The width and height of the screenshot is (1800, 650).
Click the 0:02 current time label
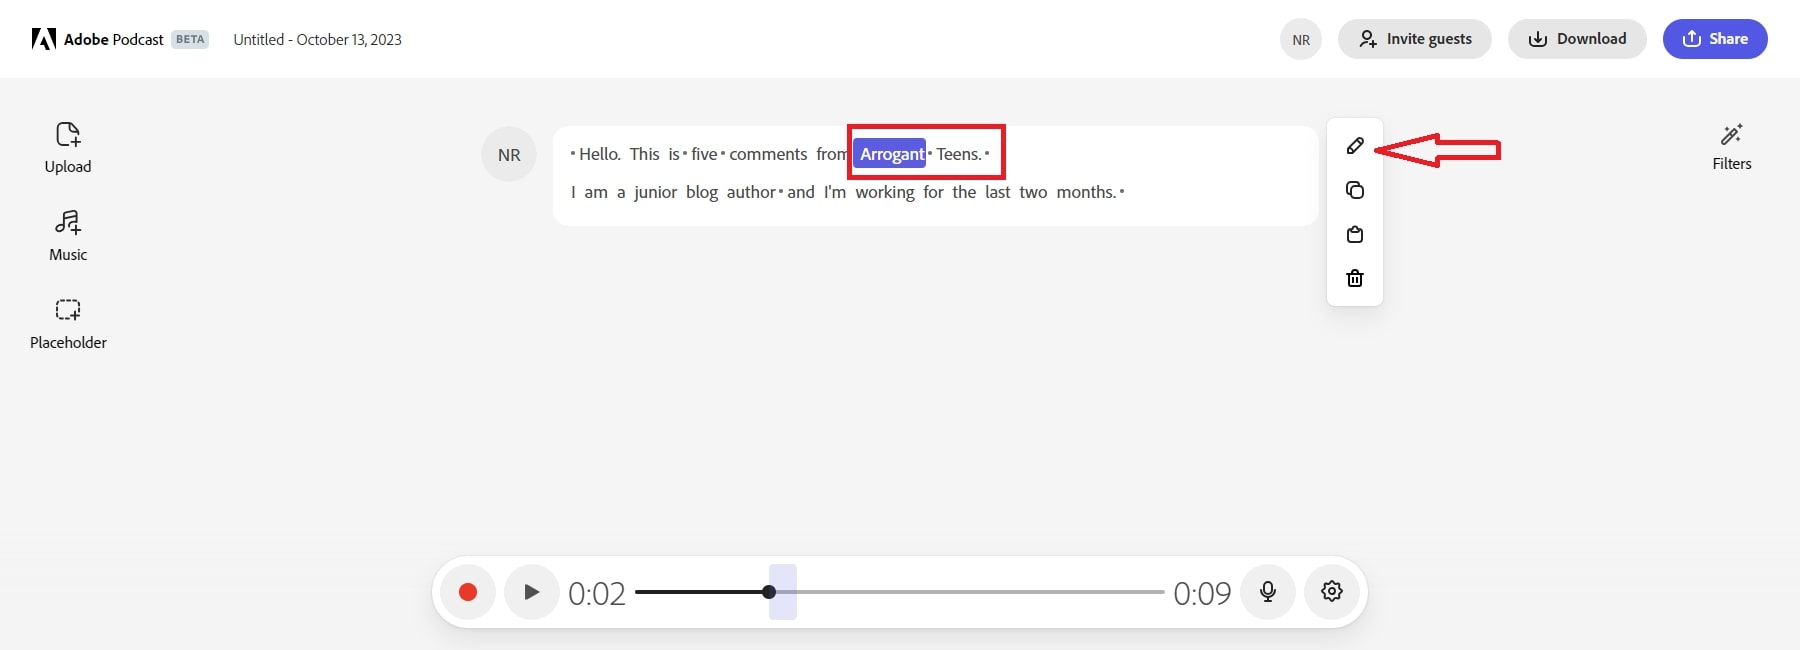pyautogui.click(x=597, y=593)
